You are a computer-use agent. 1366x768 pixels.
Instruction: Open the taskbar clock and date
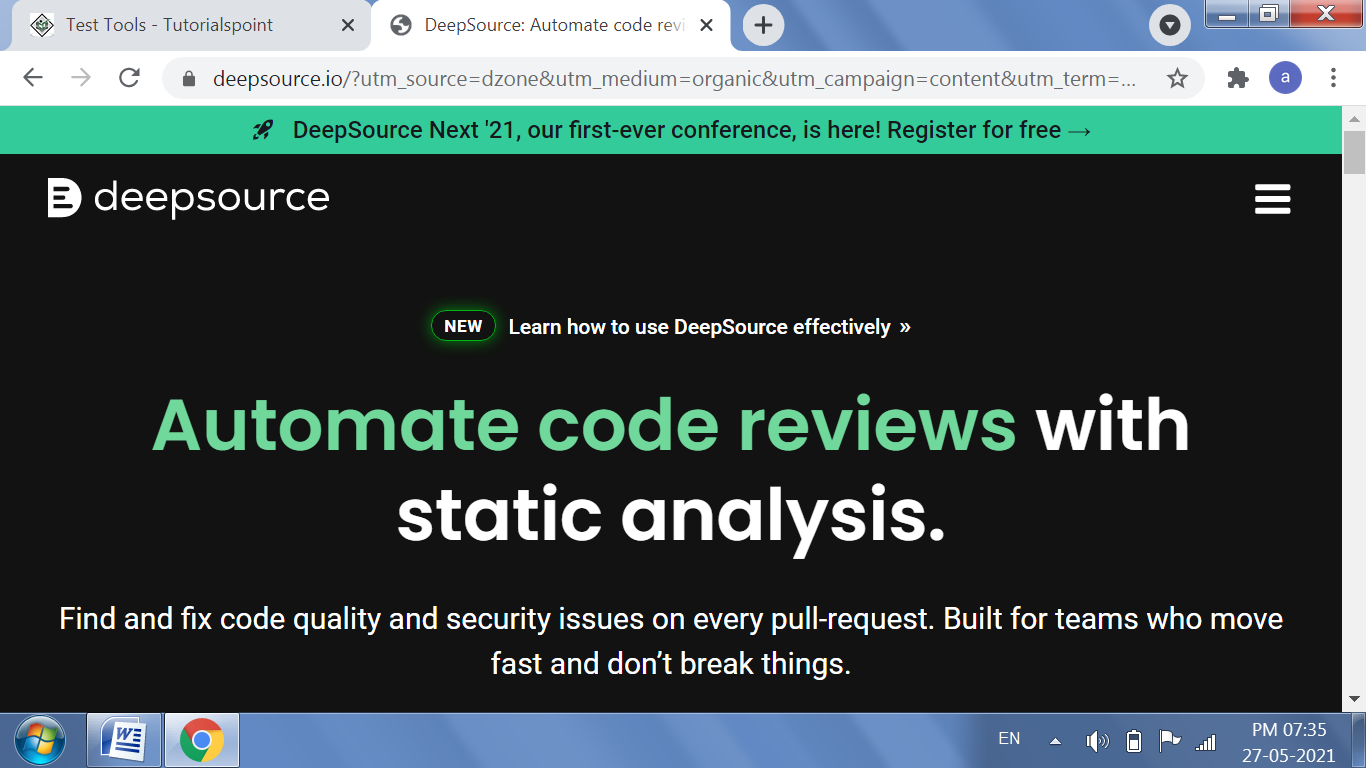click(1289, 742)
